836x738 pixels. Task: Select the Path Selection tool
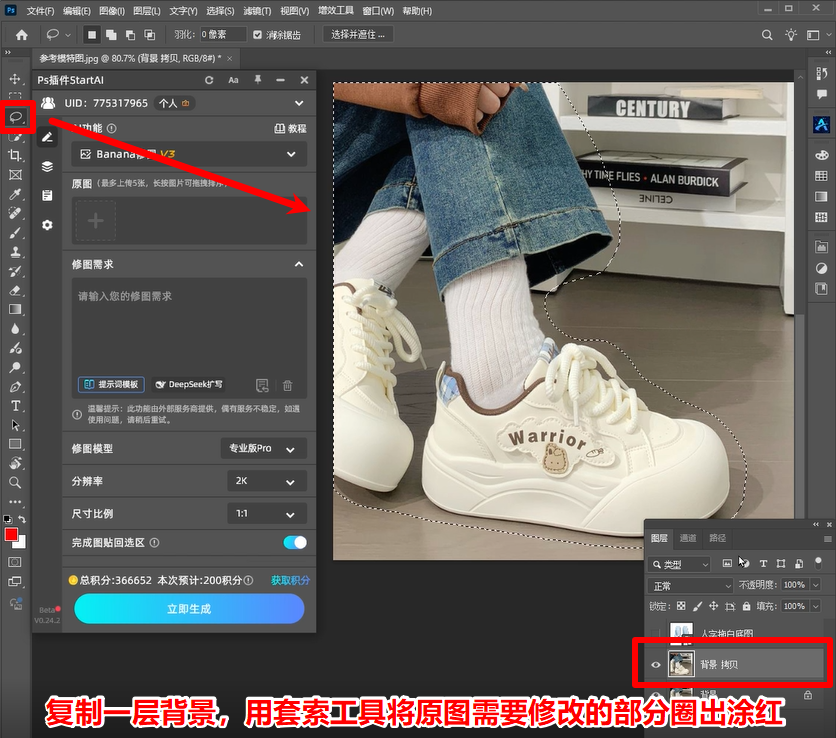tap(15, 425)
